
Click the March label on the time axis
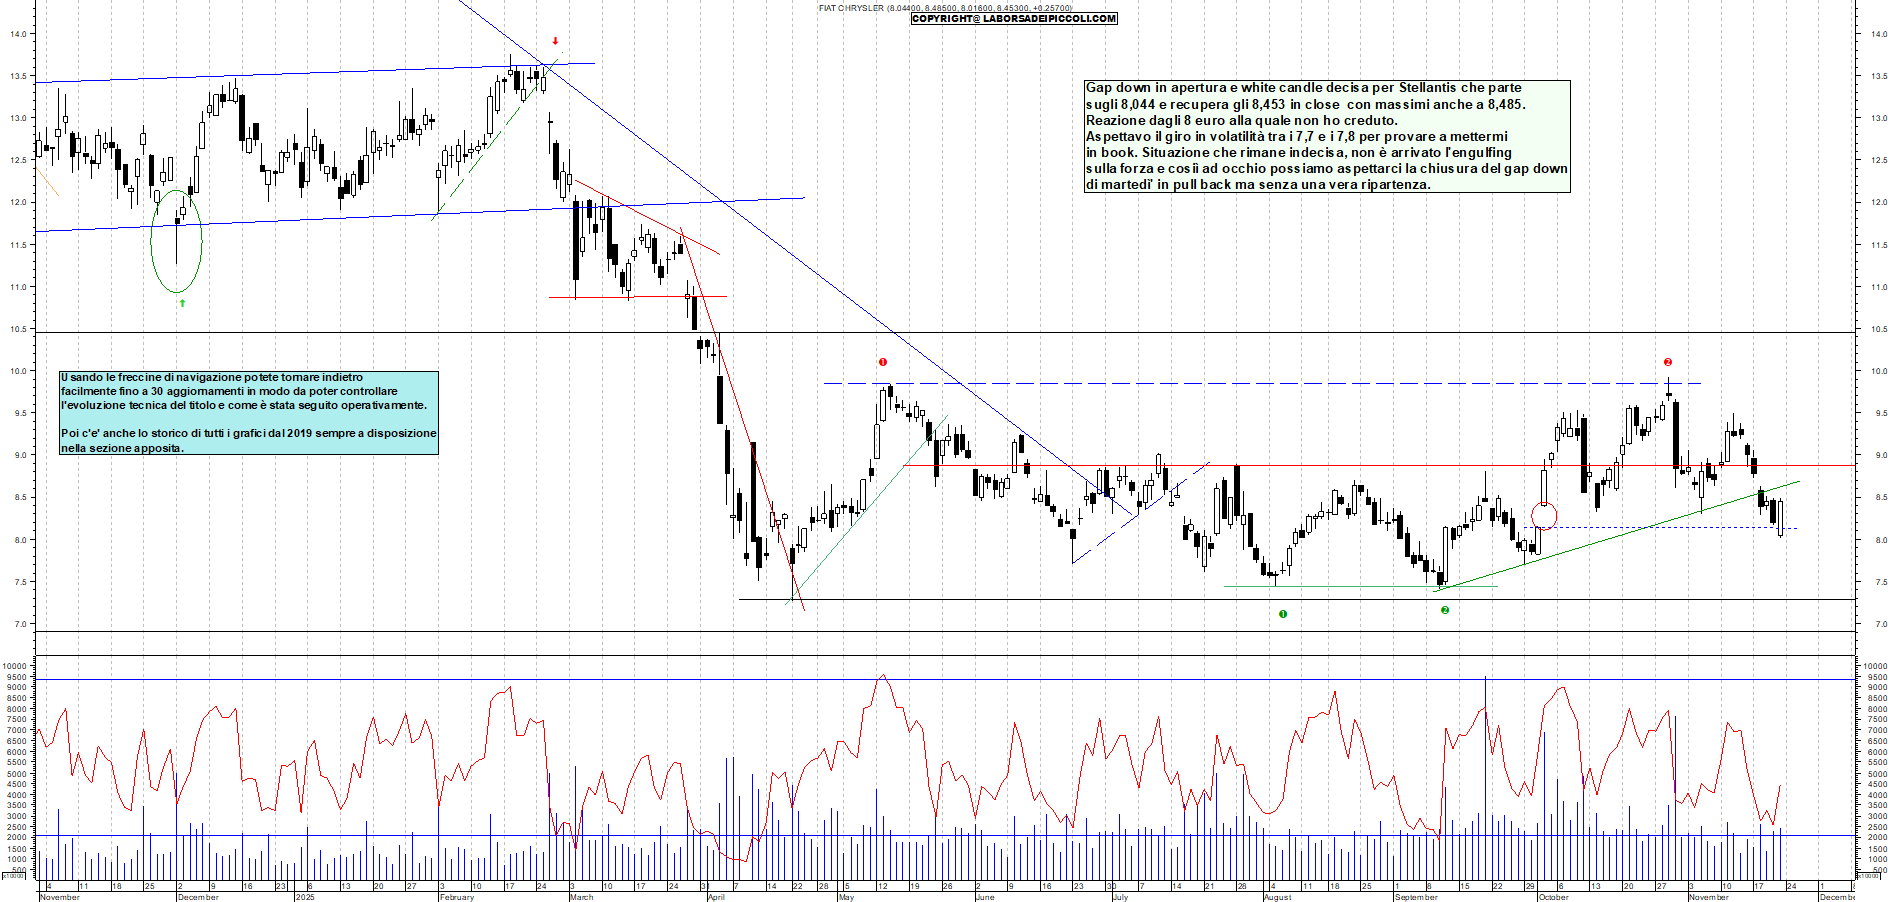pos(581,897)
